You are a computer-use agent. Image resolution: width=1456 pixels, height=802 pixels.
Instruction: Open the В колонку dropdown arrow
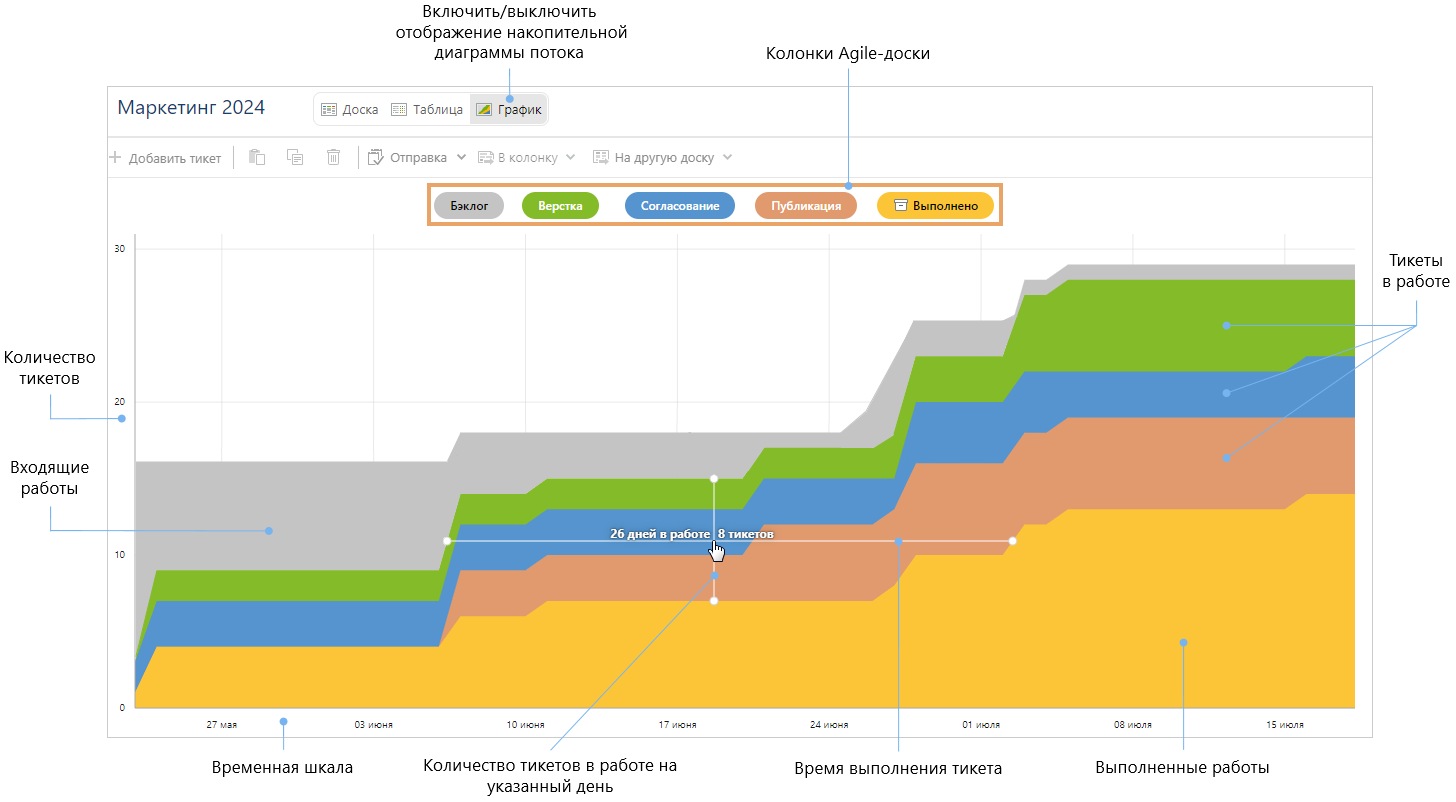570,157
